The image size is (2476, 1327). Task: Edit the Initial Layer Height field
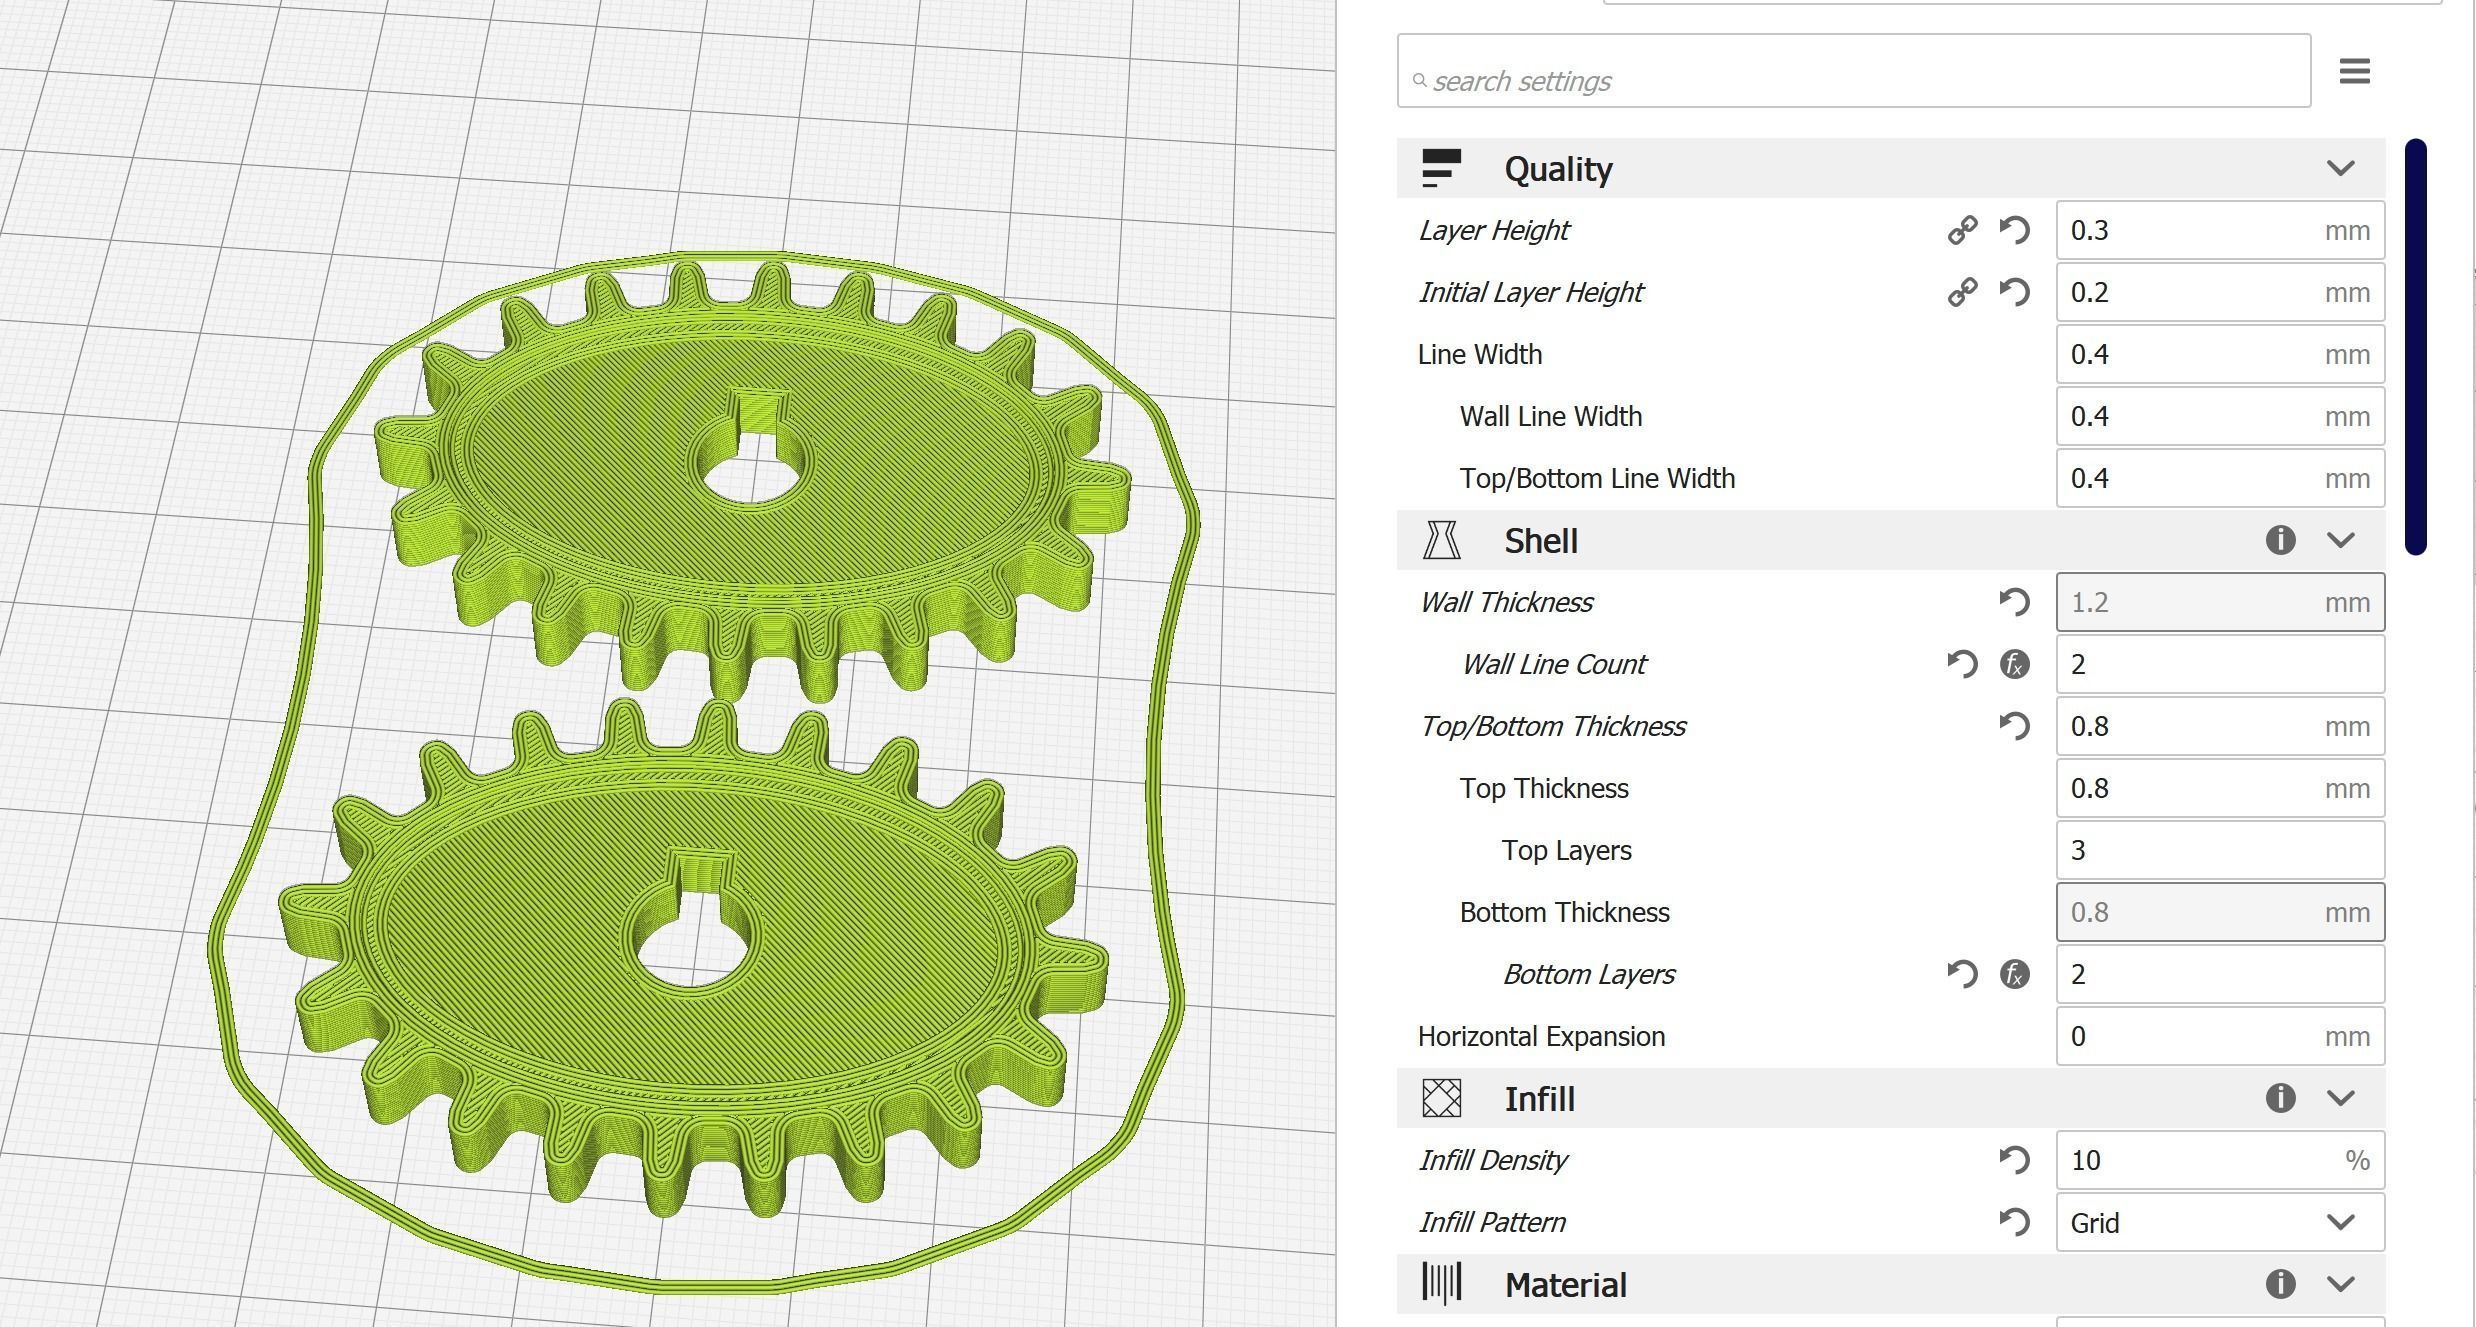2220,292
